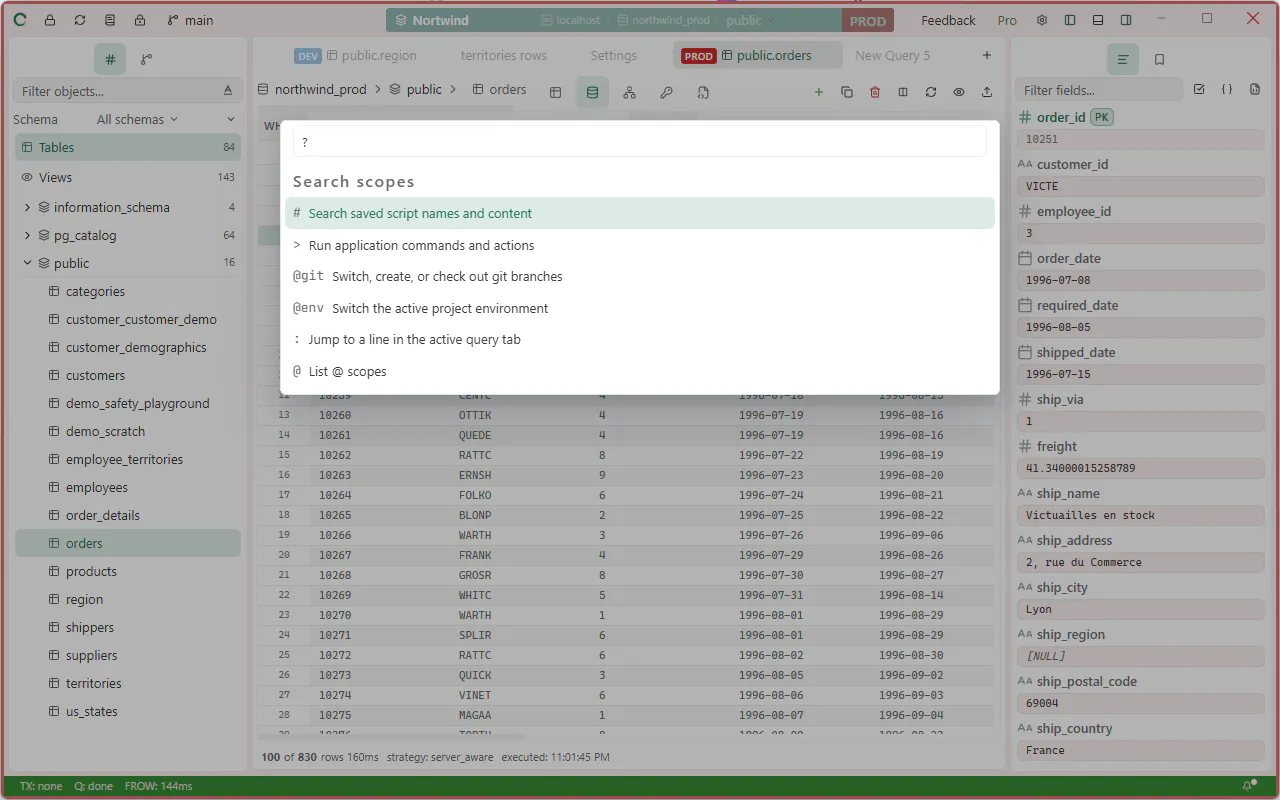Toggle case-sensitive filter icon in object filter

click(x=228, y=91)
